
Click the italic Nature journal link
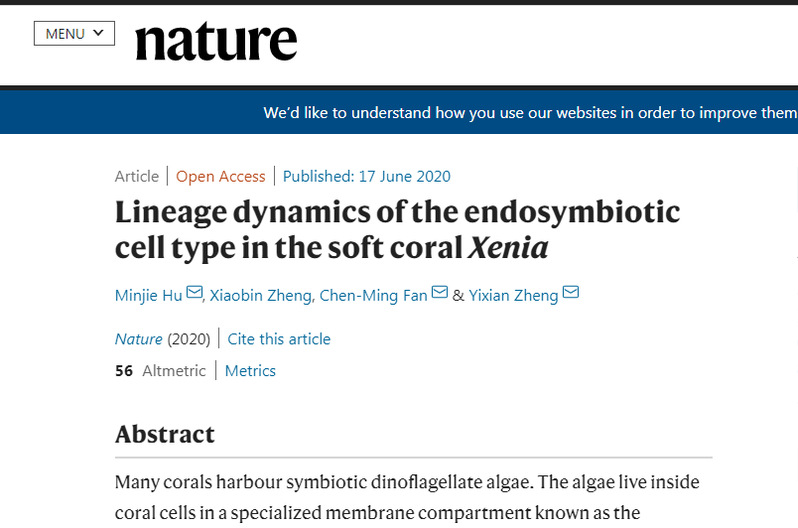pos(139,339)
